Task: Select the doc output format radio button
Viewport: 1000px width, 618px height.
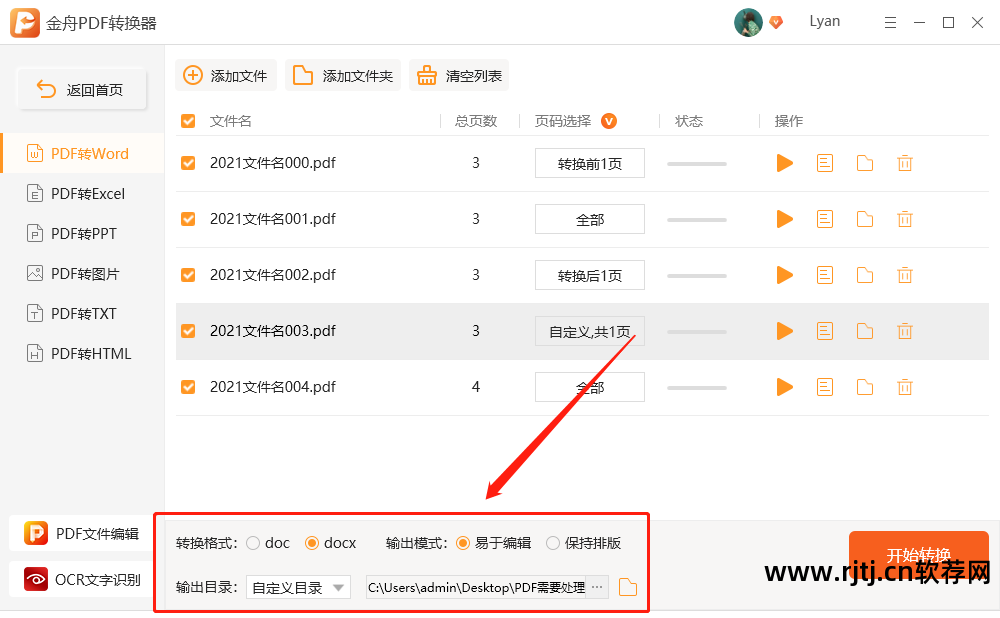Action: tap(254, 543)
